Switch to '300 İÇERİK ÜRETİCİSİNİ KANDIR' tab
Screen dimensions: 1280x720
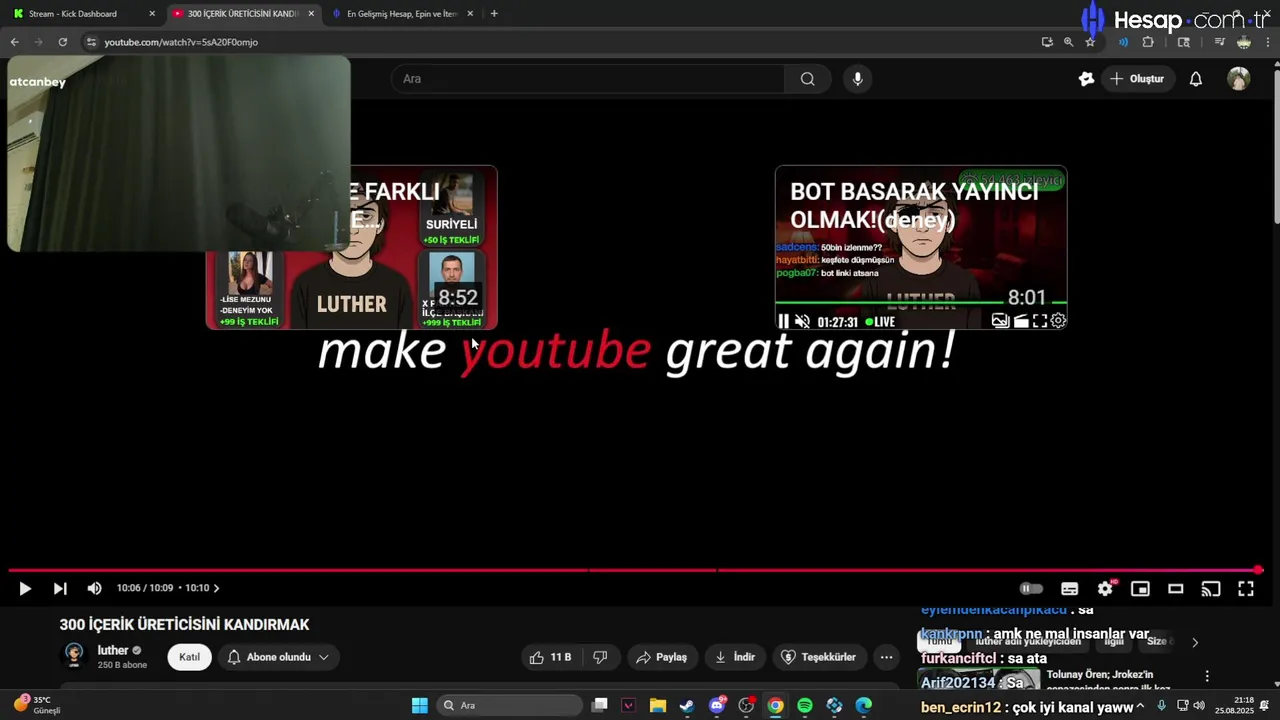click(243, 14)
